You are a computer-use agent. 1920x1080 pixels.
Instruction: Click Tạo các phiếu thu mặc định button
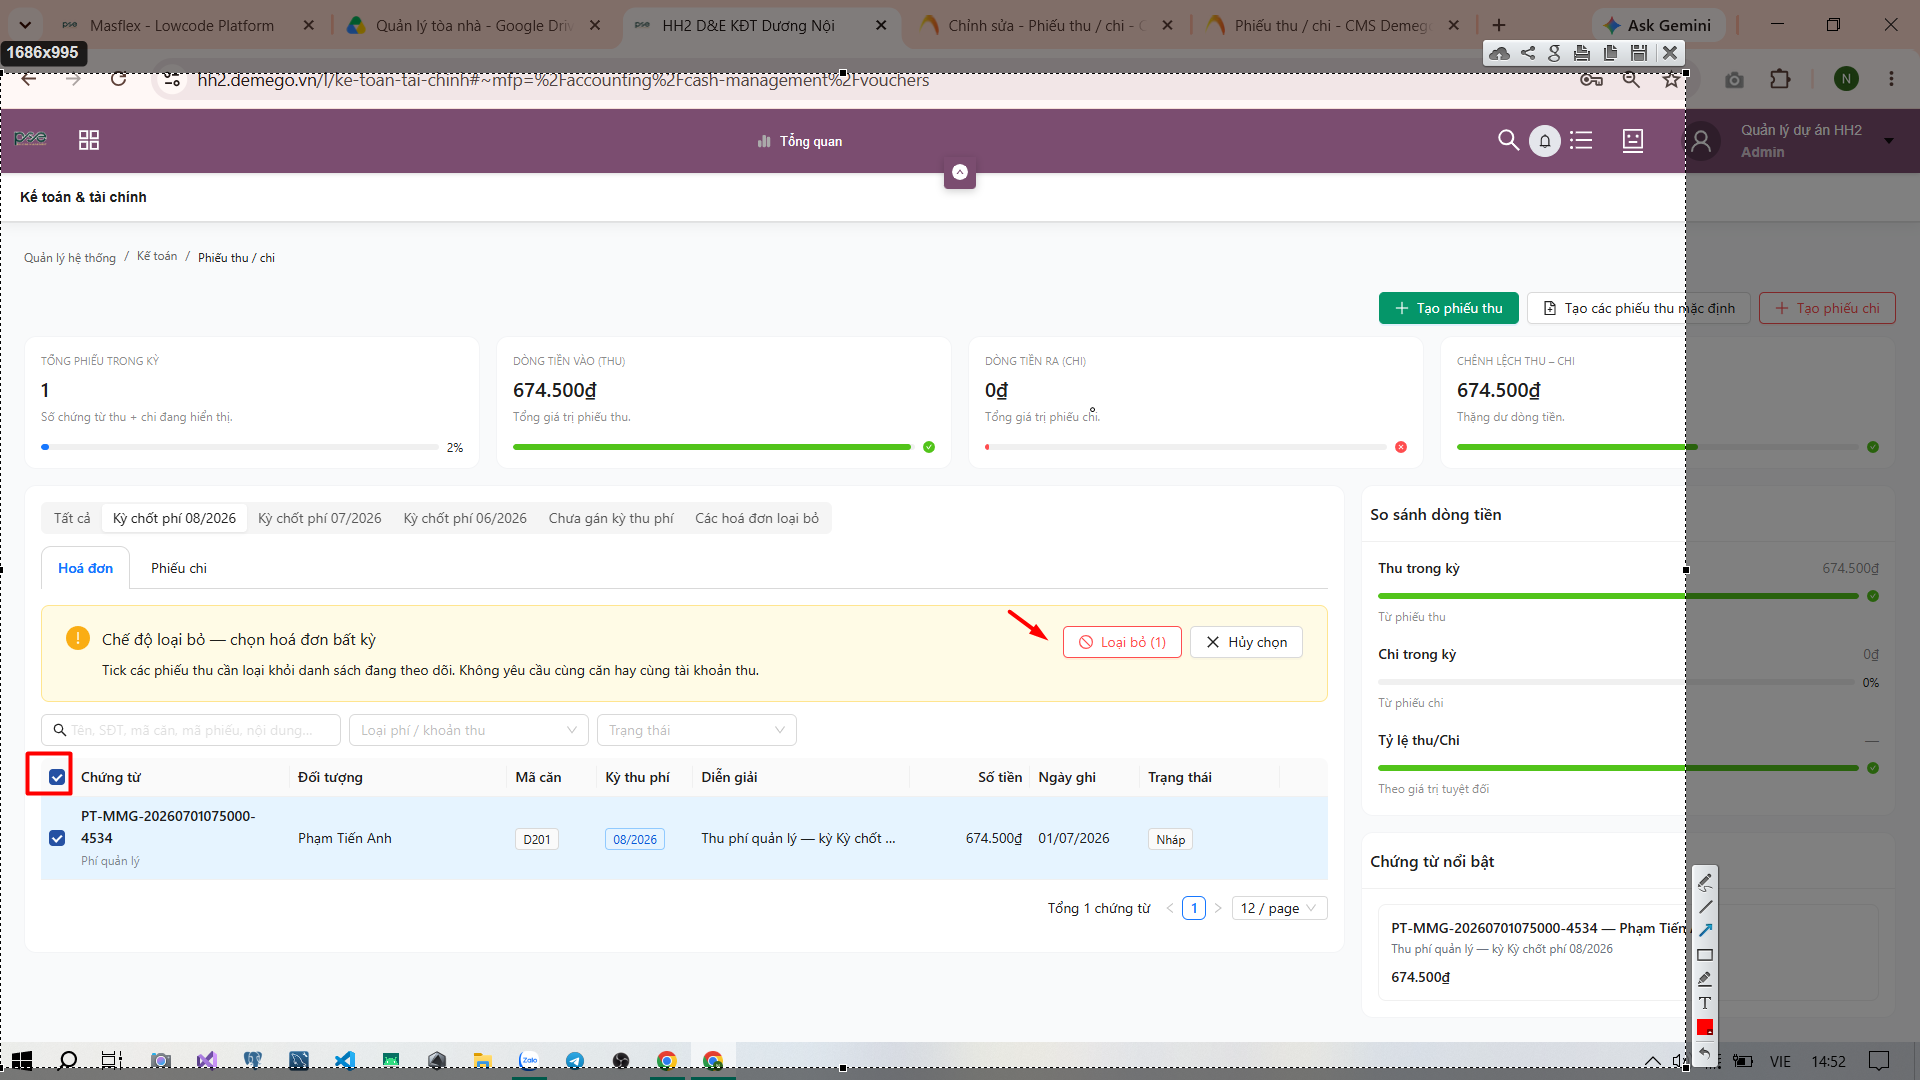(1639, 308)
